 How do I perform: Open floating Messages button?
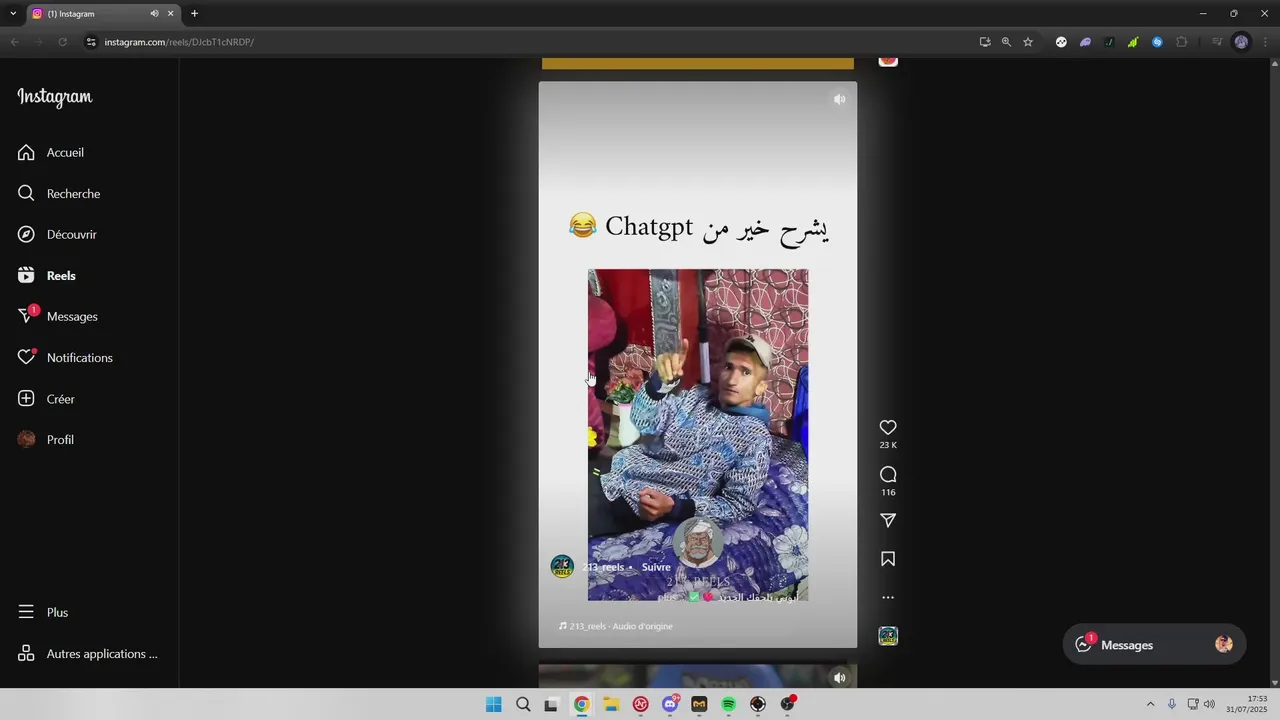tap(1154, 645)
